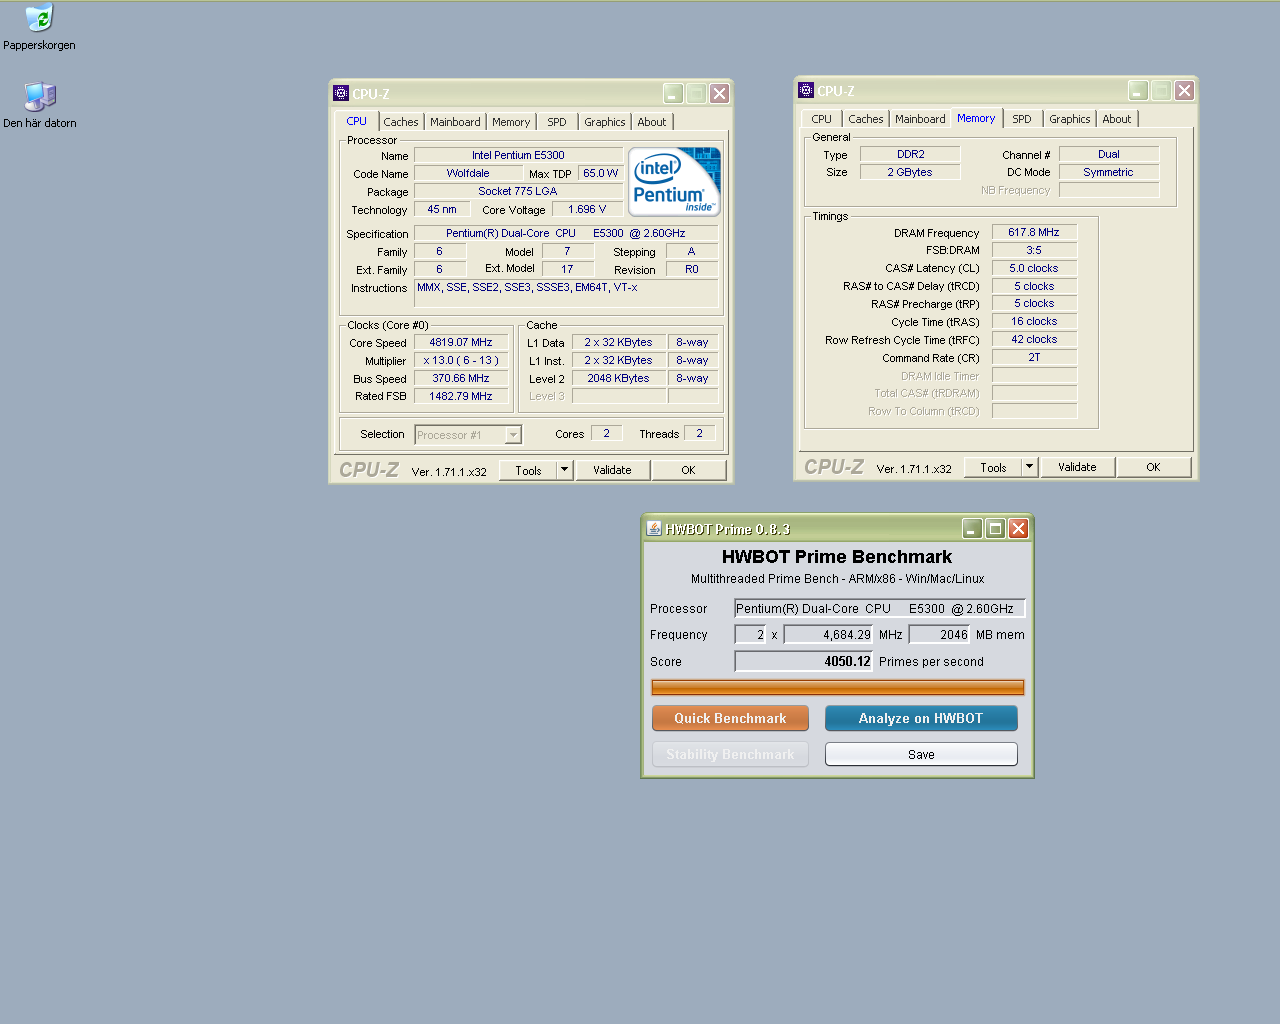Open the Caches tab in the right CPU-Z window
The width and height of the screenshot is (1280, 1024).
(866, 119)
